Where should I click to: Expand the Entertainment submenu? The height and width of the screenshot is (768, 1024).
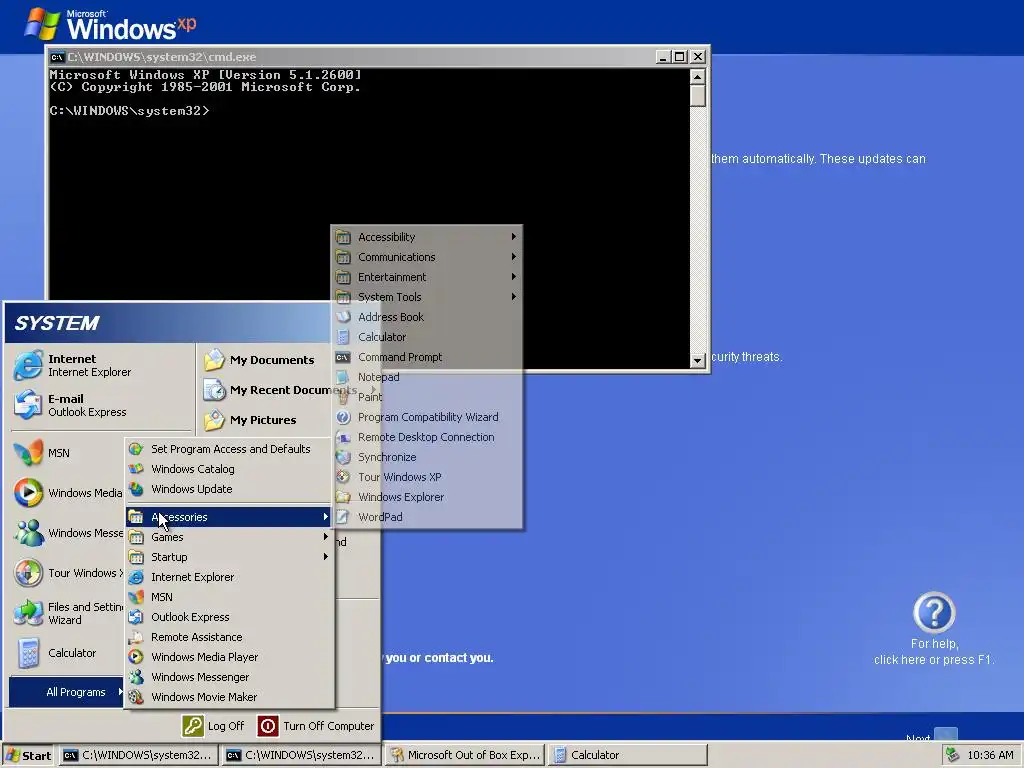click(427, 278)
